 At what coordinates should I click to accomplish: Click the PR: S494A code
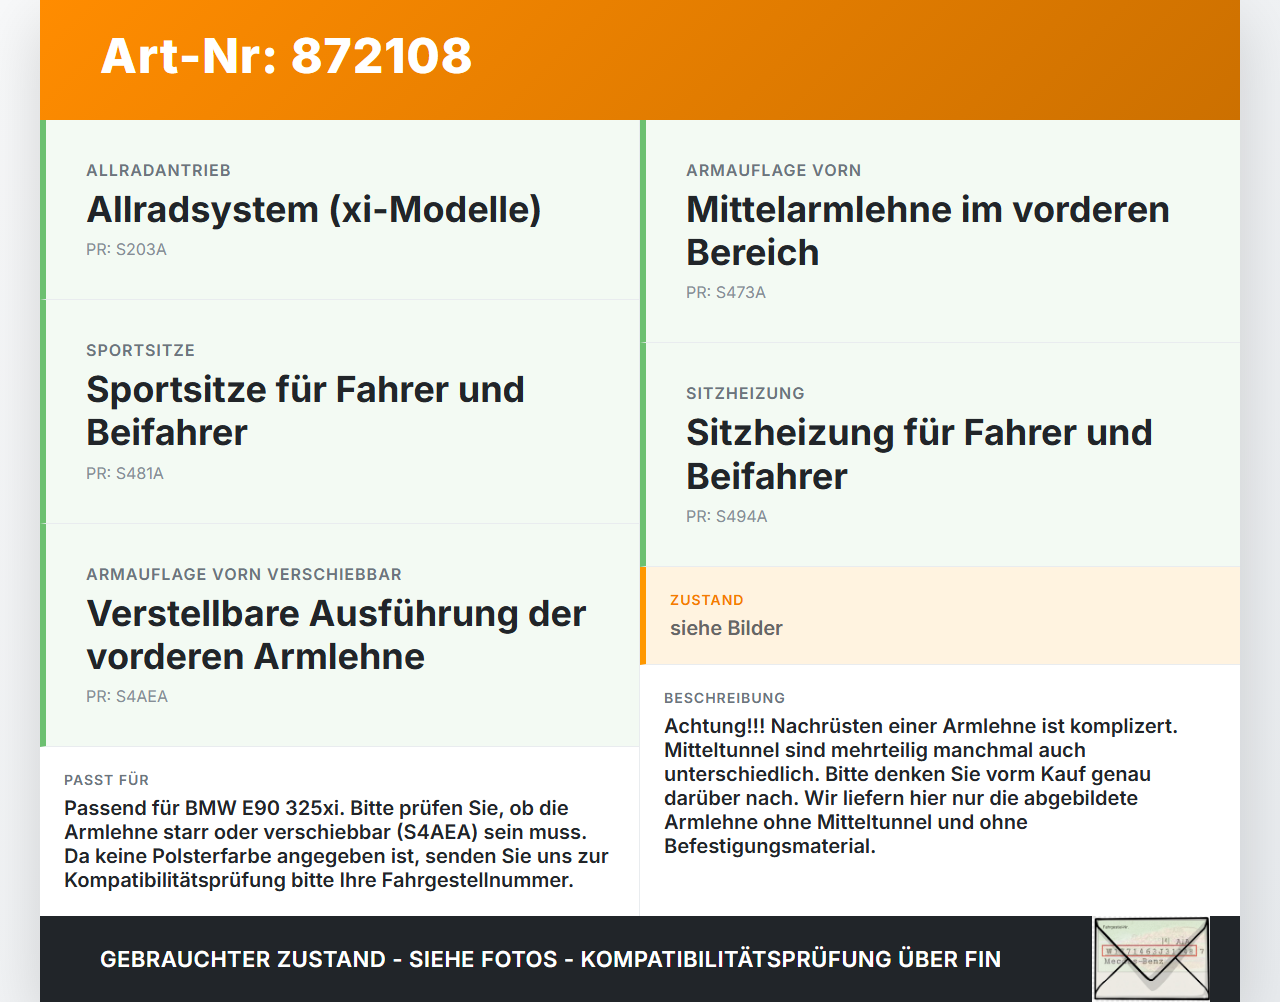click(x=727, y=517)
